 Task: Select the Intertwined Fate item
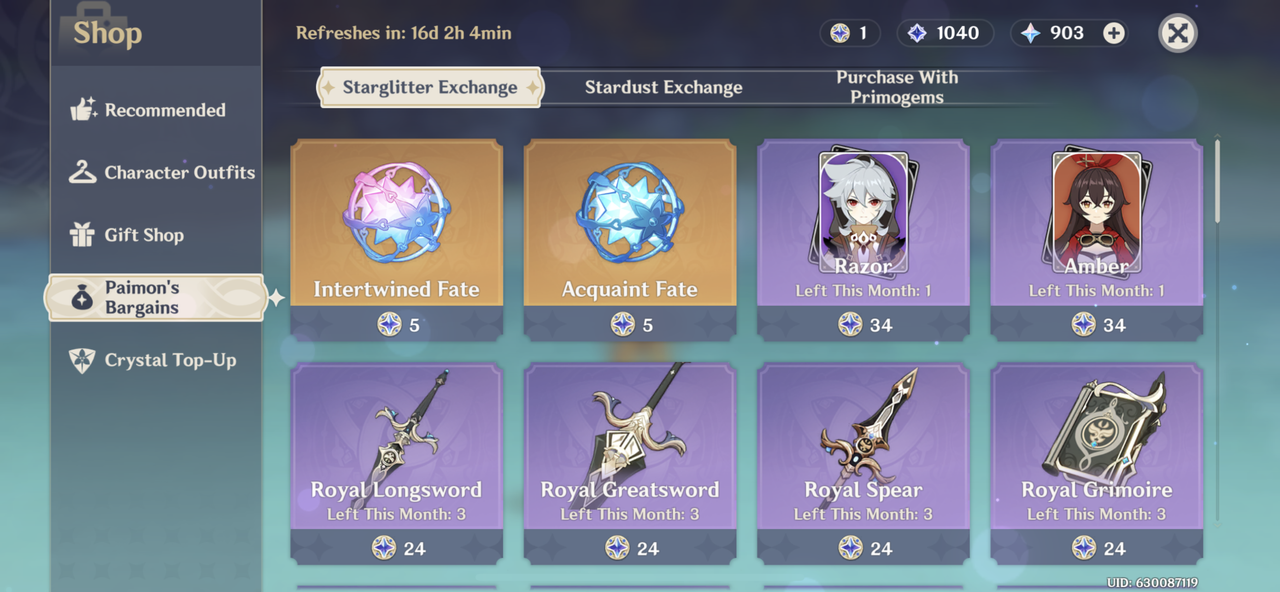click(397, 240)
